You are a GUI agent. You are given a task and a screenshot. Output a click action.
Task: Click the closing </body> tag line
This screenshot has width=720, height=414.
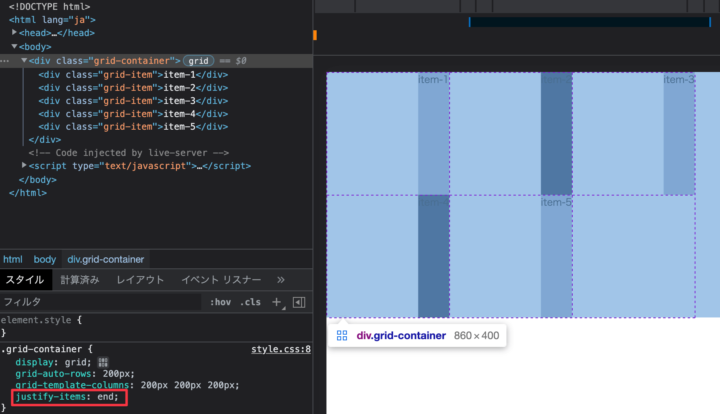pyautogui.click(x=38, y=179)
